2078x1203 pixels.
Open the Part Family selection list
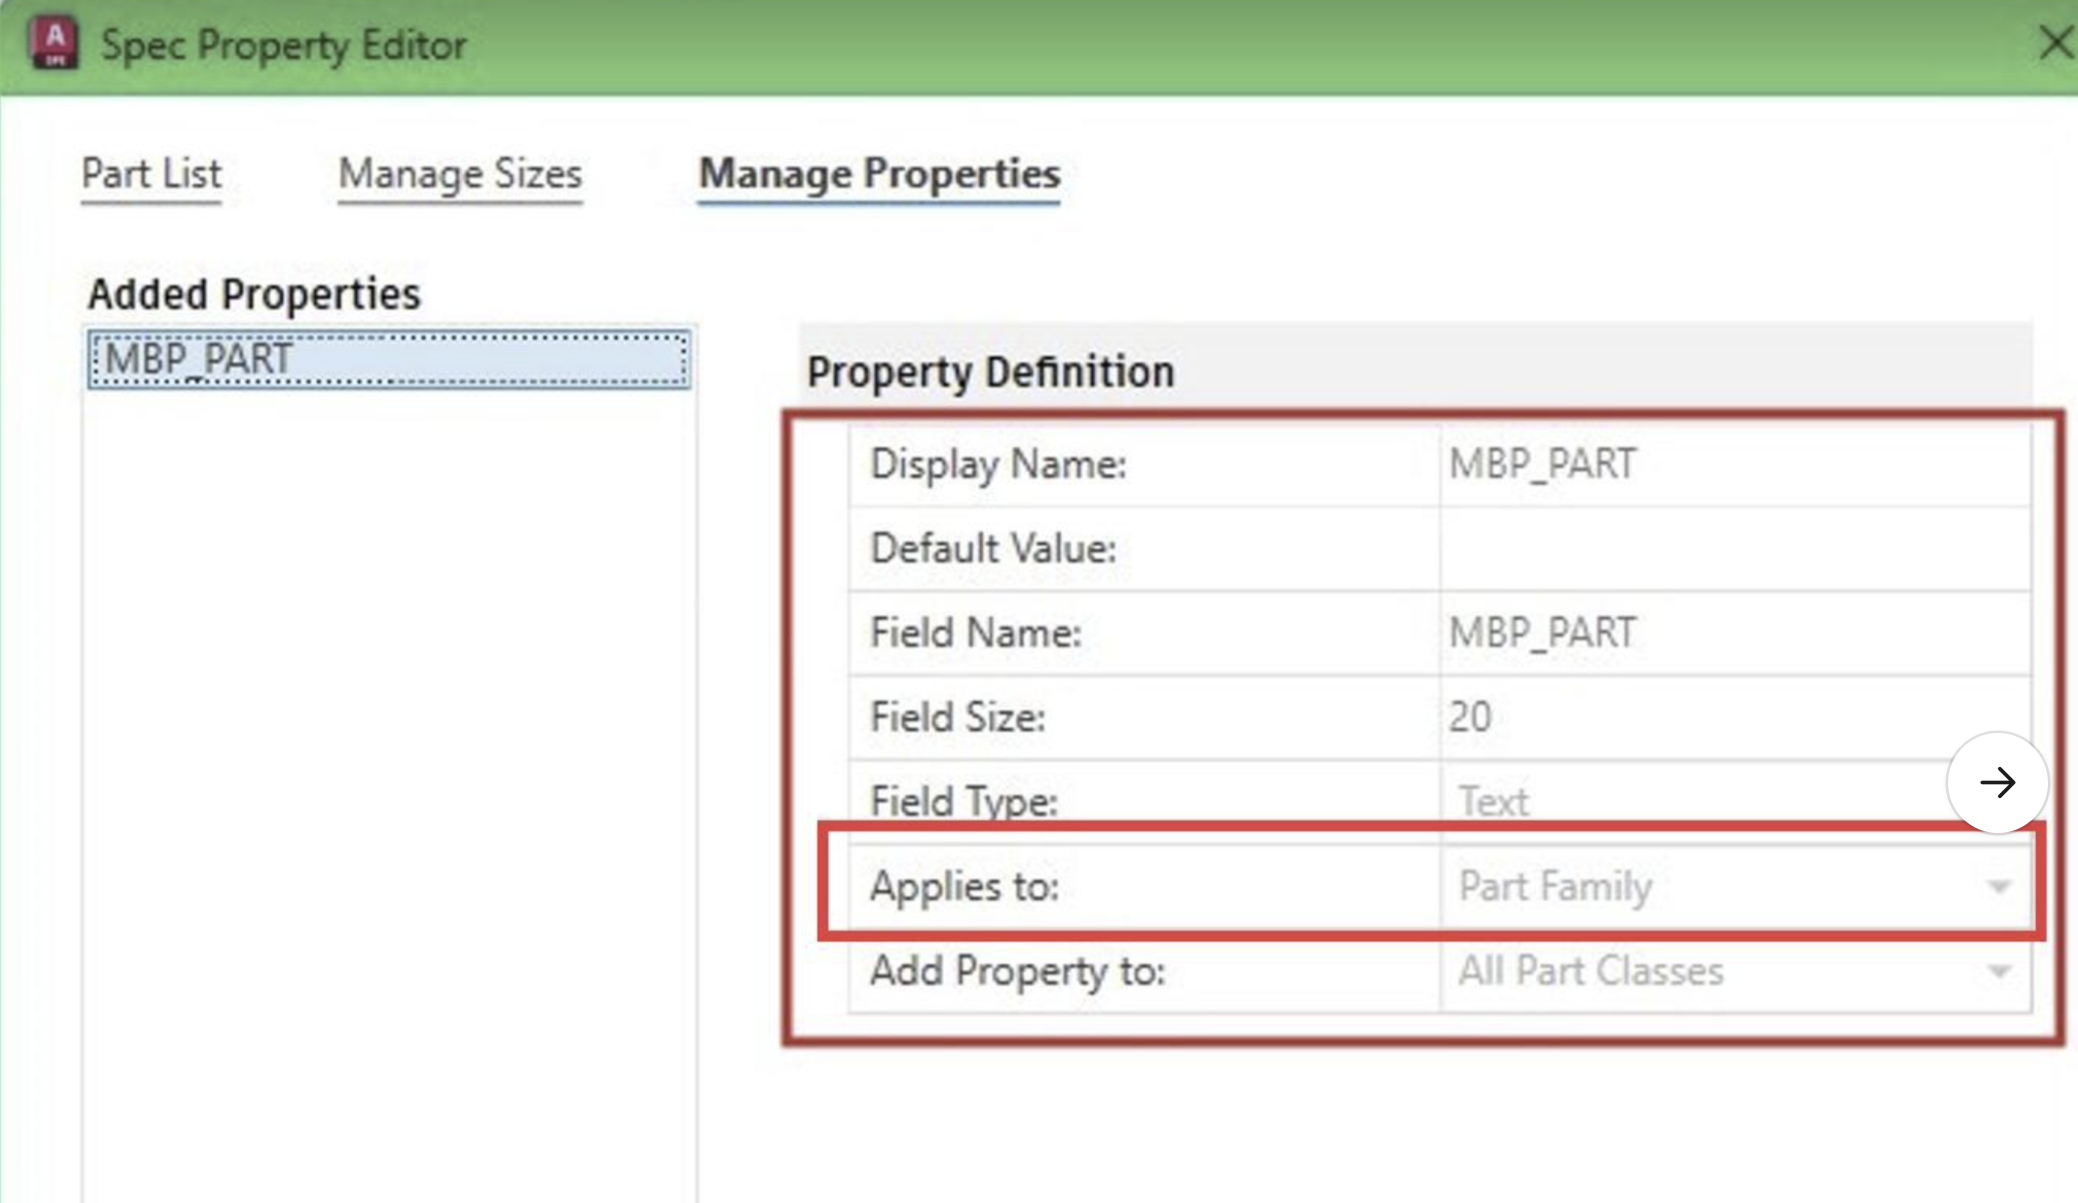[x=1996, y=886]
